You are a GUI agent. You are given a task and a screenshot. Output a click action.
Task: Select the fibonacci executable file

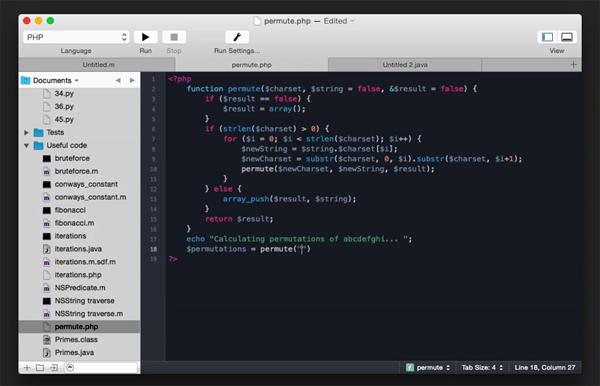70,210
